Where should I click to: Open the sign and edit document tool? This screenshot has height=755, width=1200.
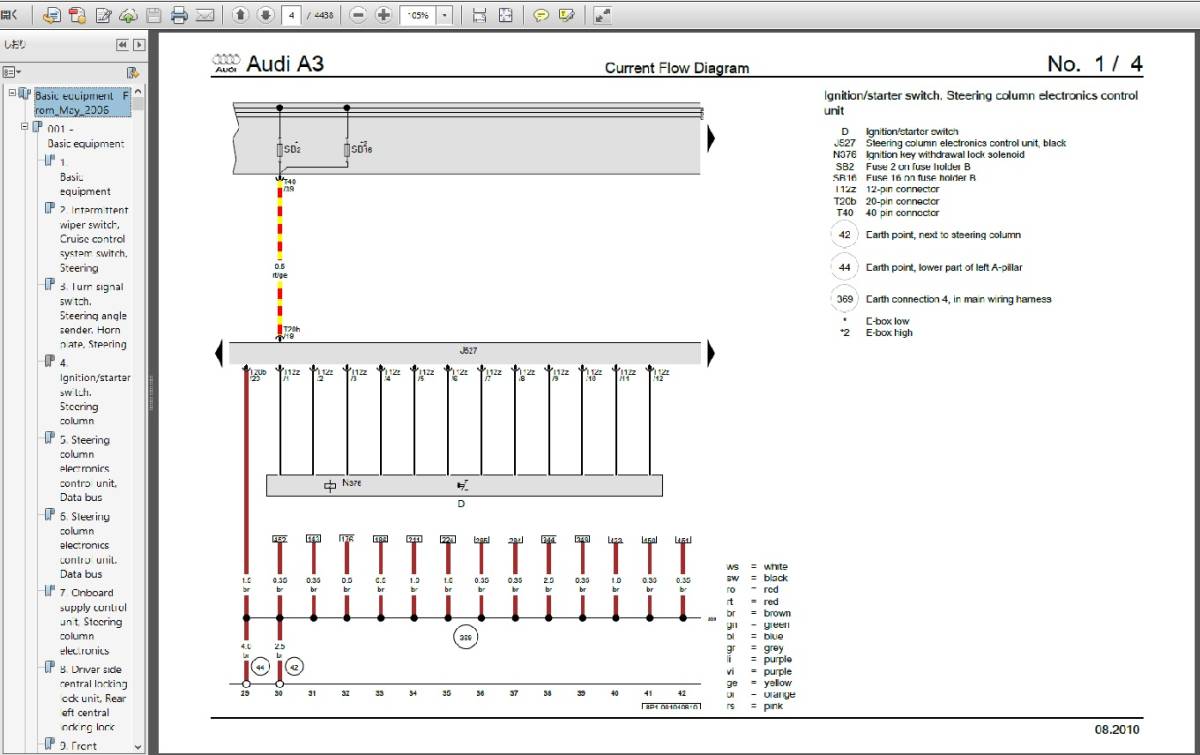(x=103, y=15)
